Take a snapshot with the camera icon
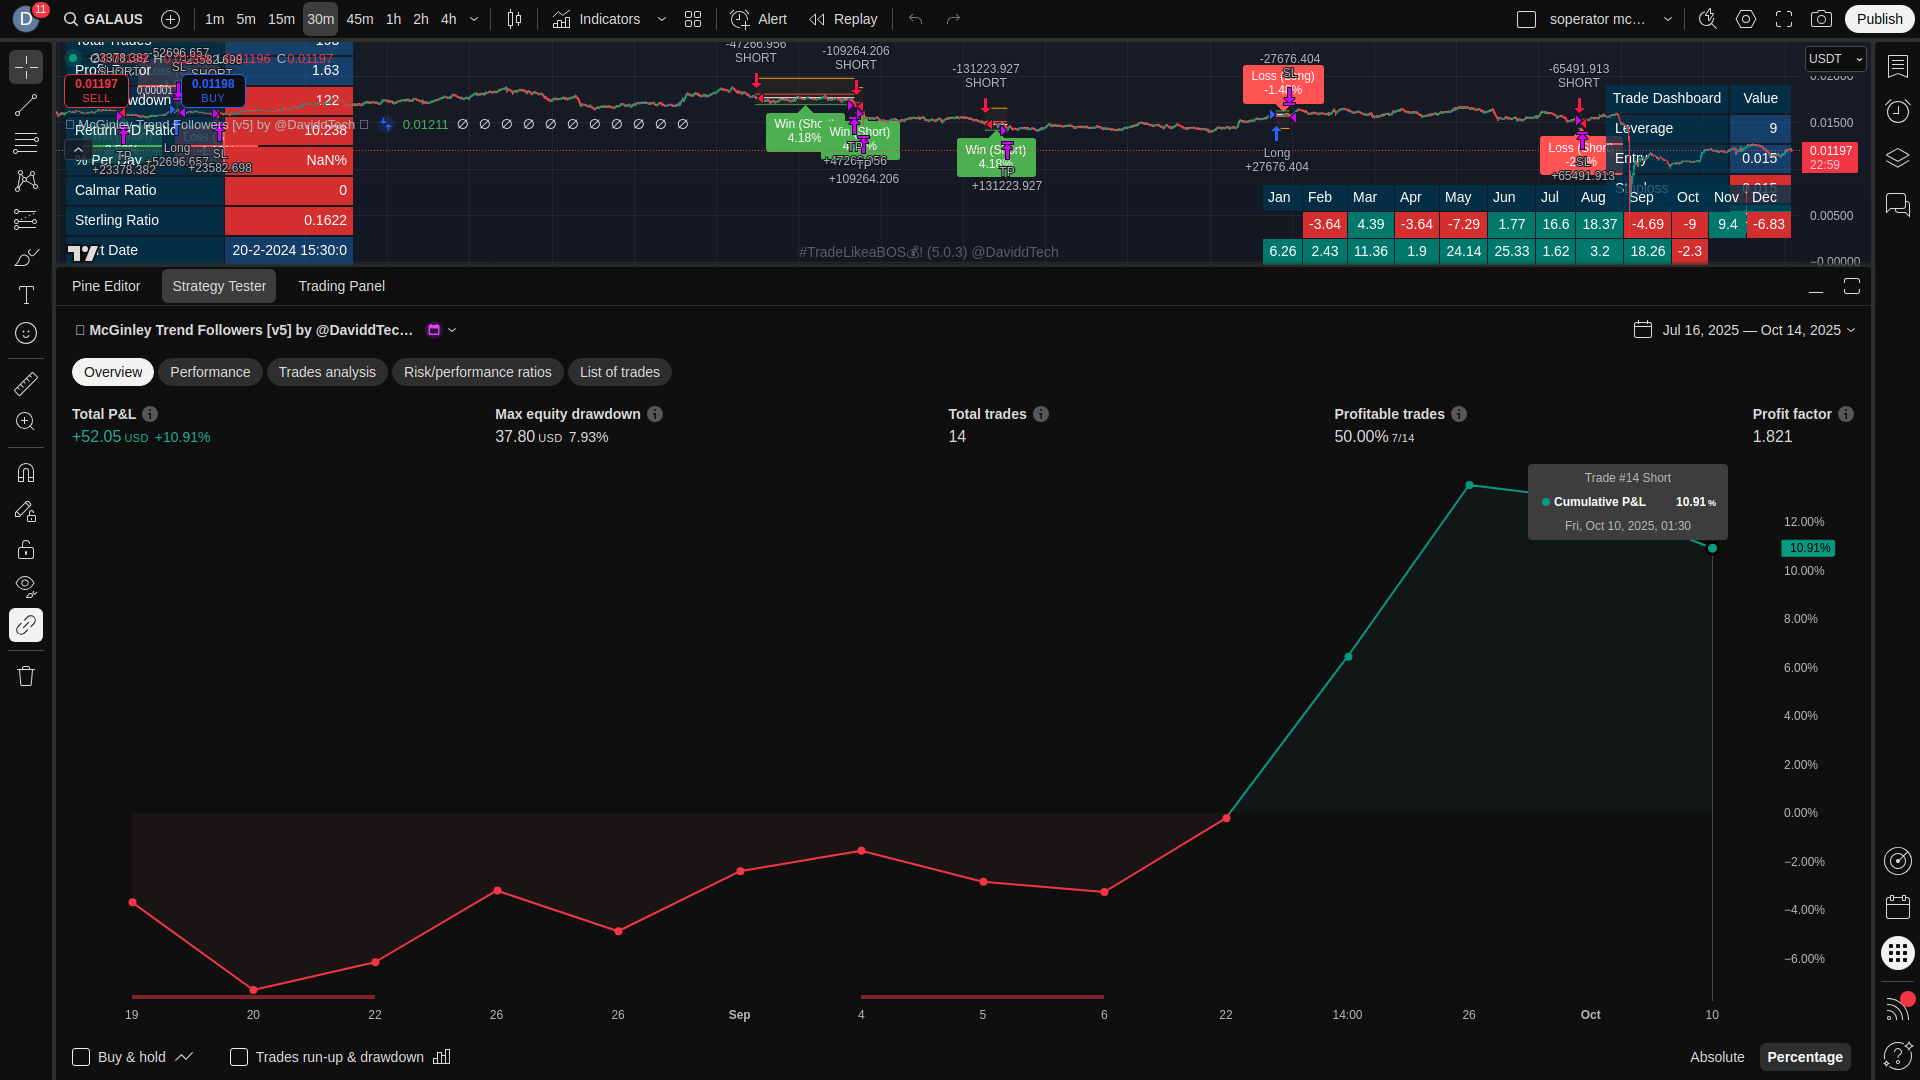Viewport: 1920px width, 1080px height. [x=1822, y=19]
